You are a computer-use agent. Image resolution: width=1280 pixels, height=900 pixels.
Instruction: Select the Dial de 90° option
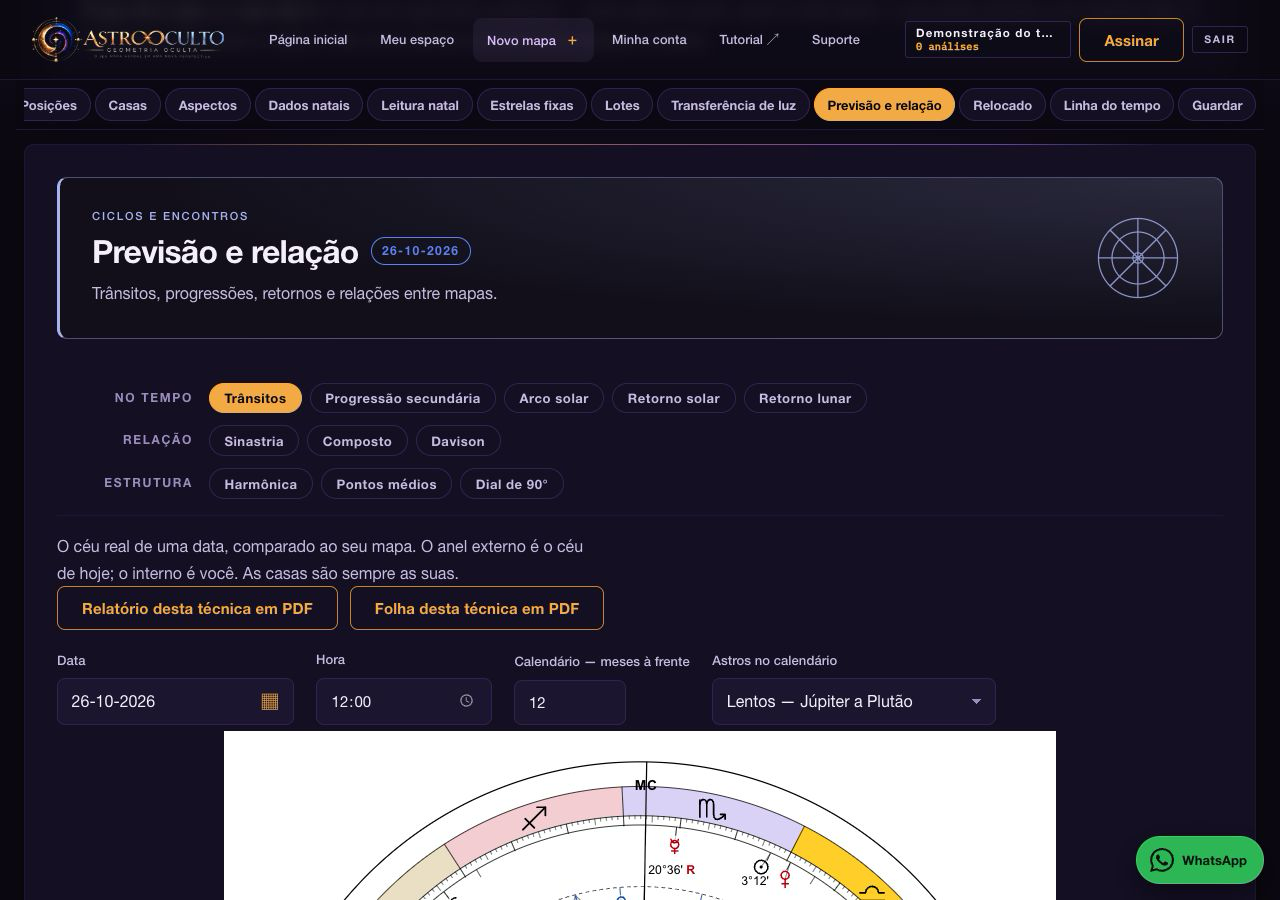click(x=512, y=484)
